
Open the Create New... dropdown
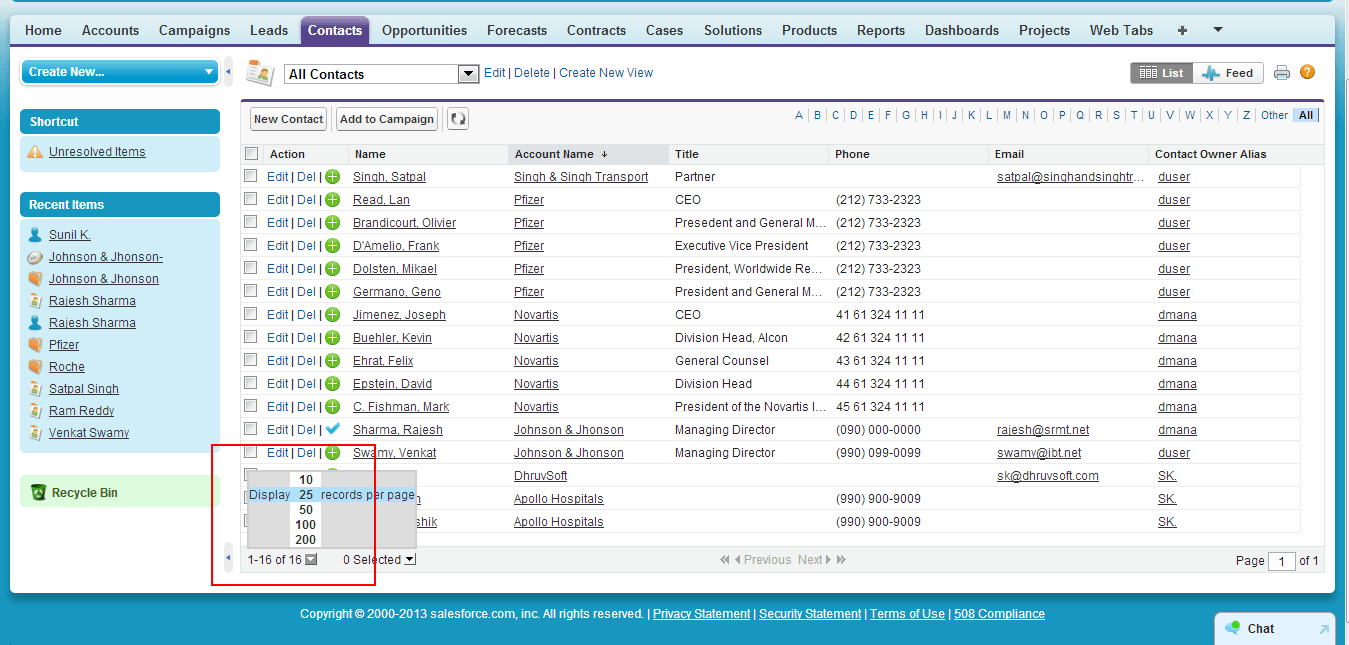click(120, 72)
